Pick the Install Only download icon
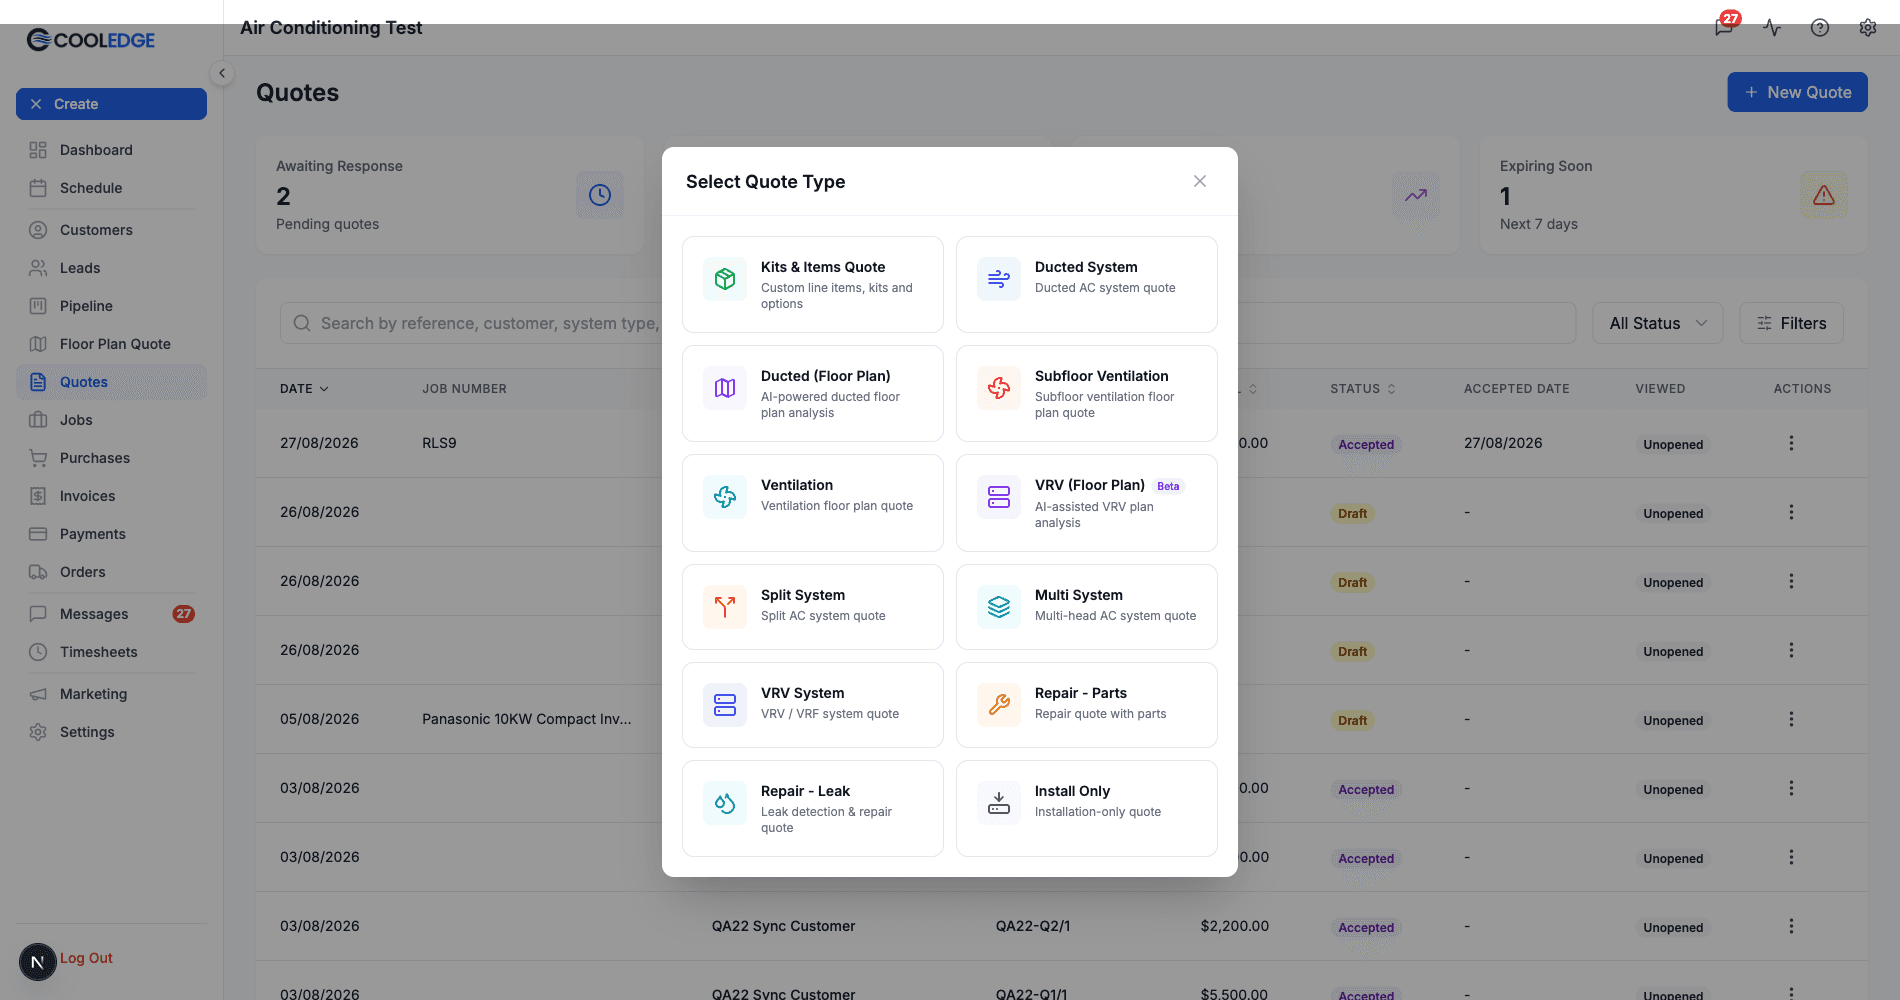This screenshot has width=1900, height=1000. [999, 803]
